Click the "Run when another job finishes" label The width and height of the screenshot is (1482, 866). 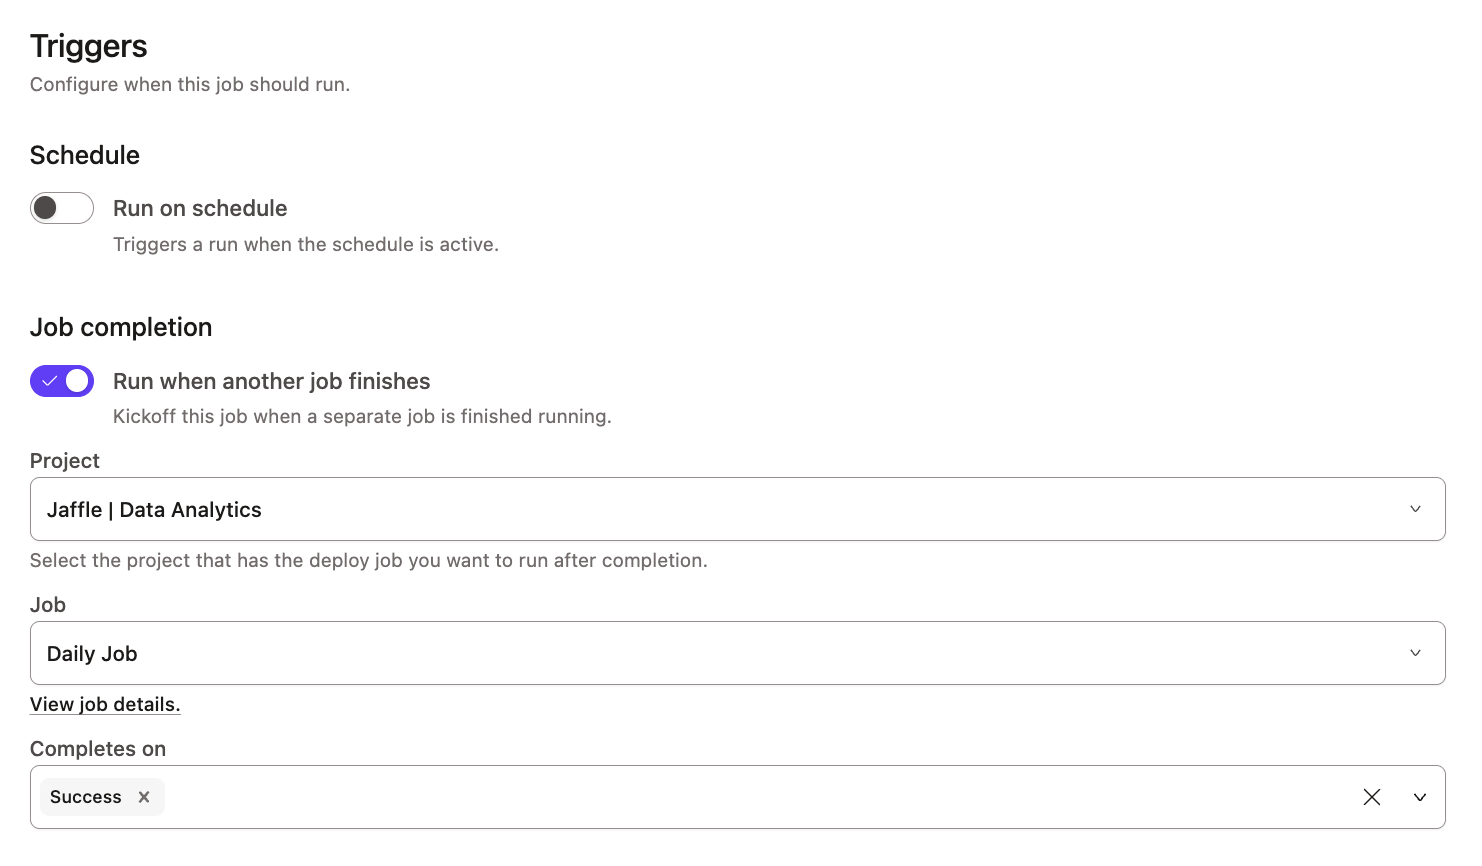271,381
